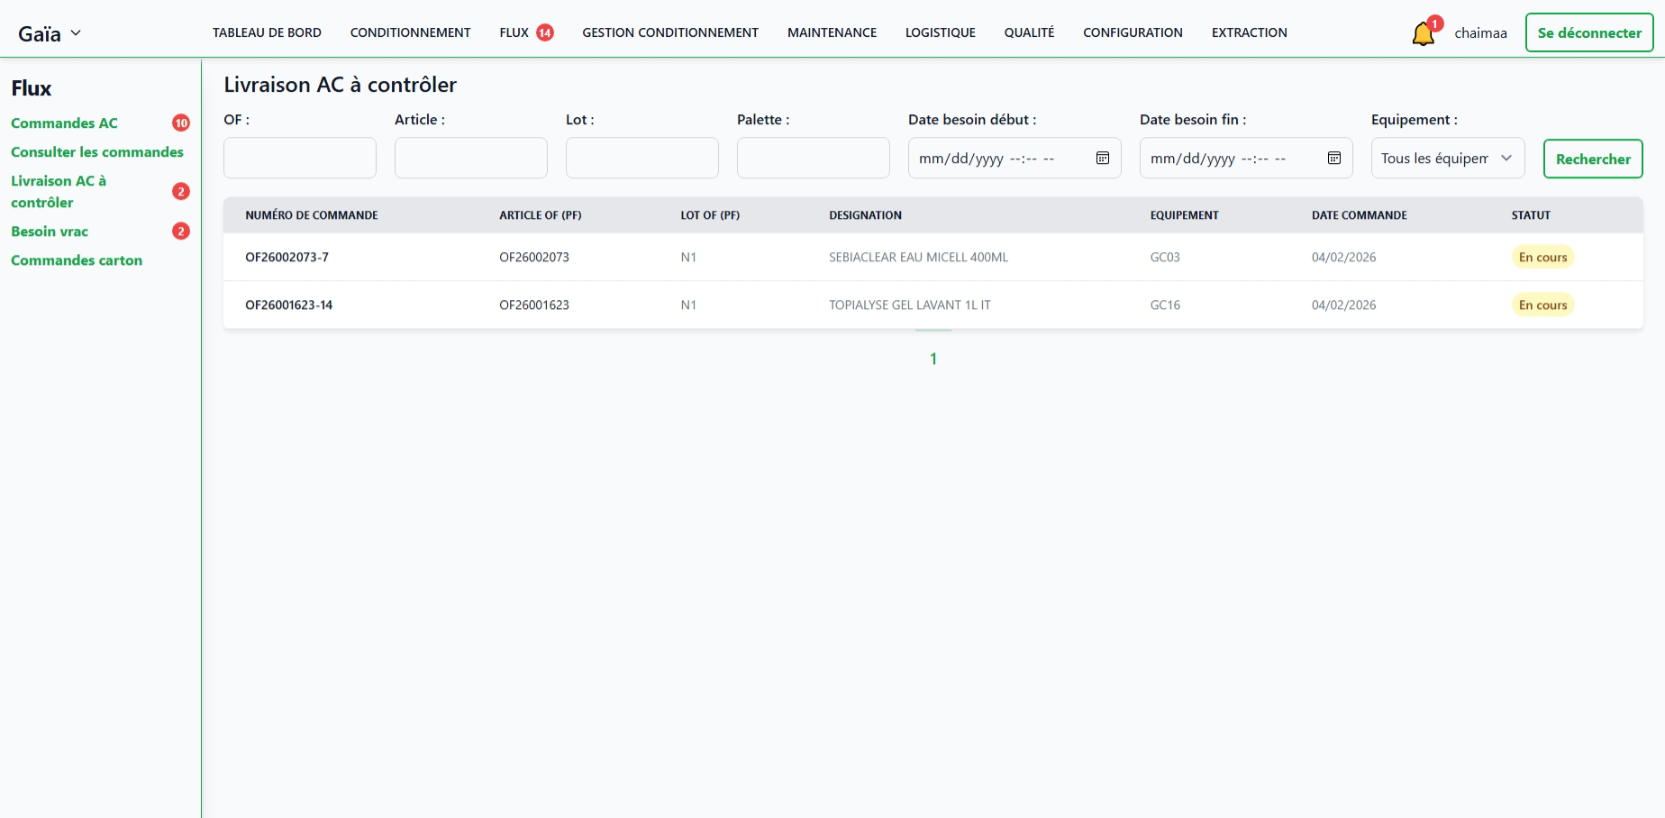
Task: Open MAINTENANCE menu
Action: pos(832,33)
